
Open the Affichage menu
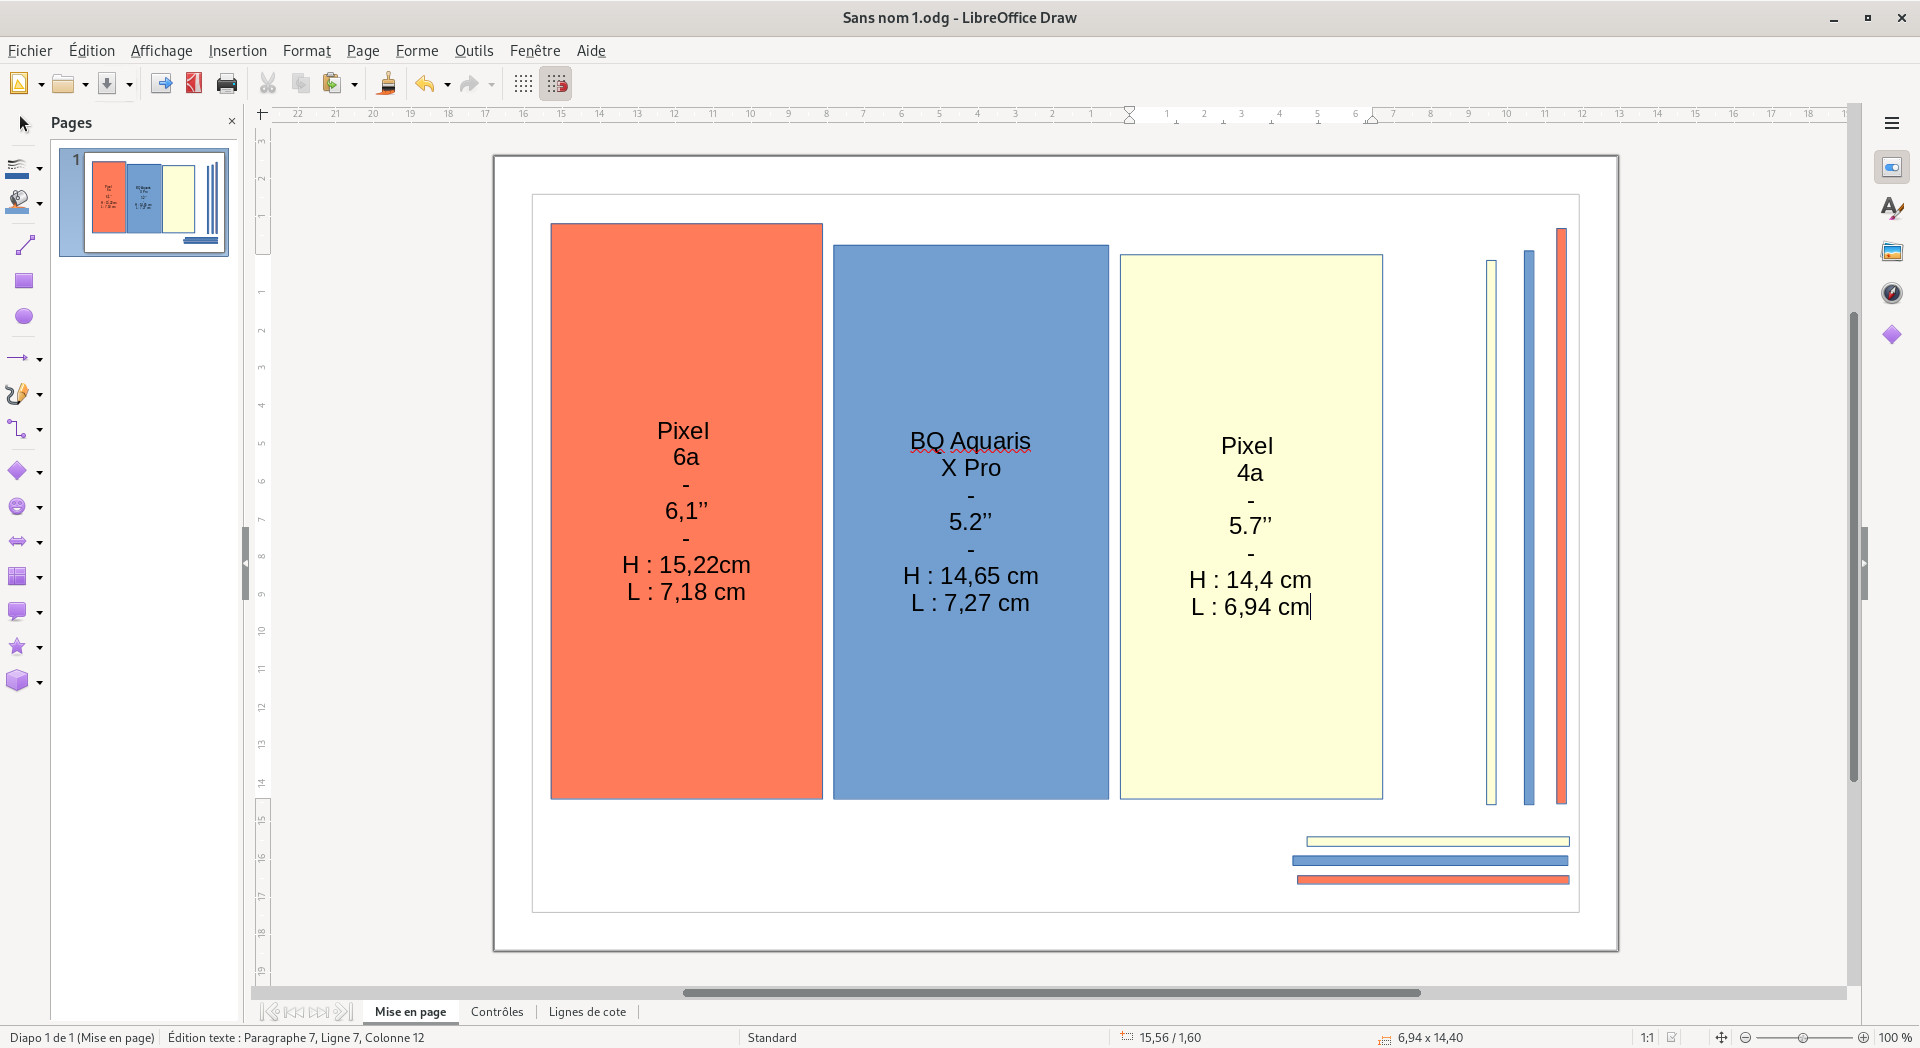[x=161, y=51]
